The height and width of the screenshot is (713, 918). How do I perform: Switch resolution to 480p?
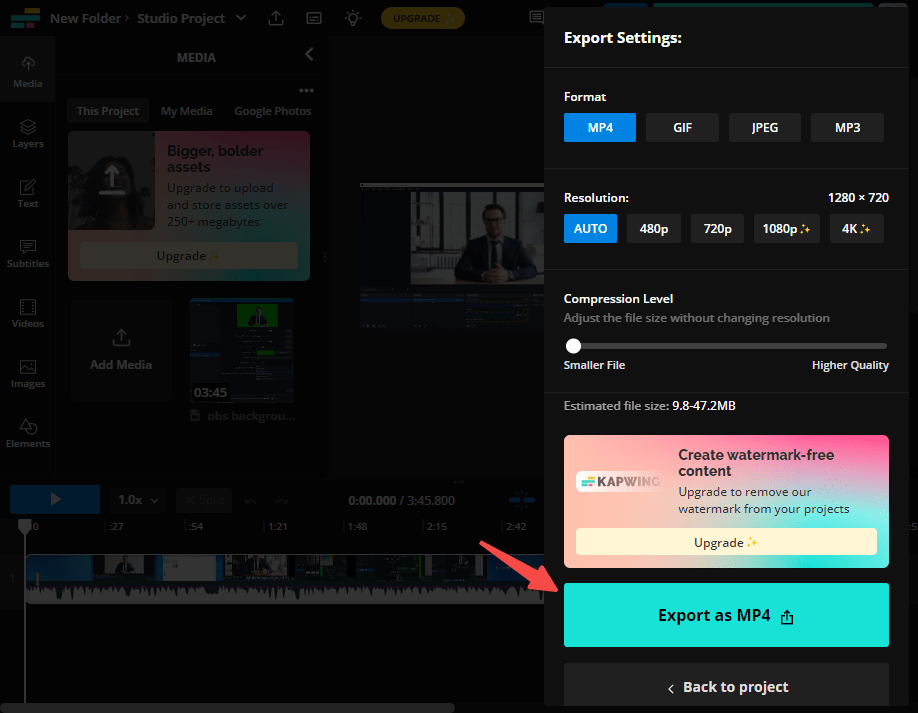pos(653,228)
